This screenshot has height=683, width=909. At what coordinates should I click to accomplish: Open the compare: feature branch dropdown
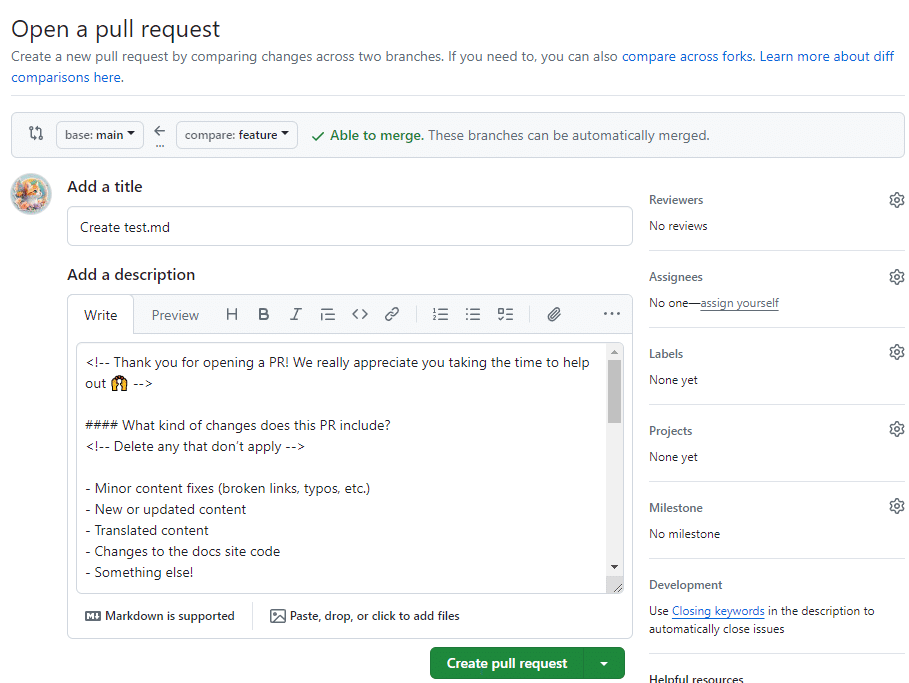coord(237,135)
